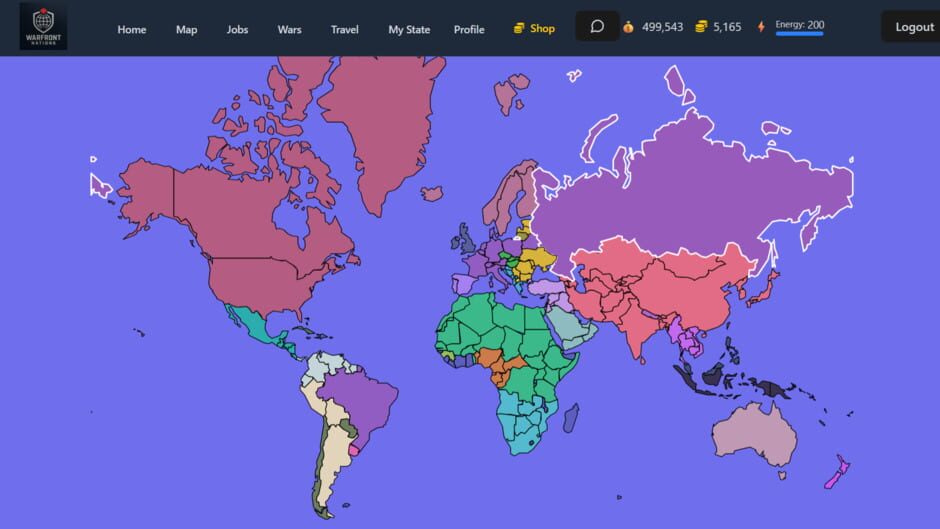Open the chat speech bubble icon

(x=597, y=27)
